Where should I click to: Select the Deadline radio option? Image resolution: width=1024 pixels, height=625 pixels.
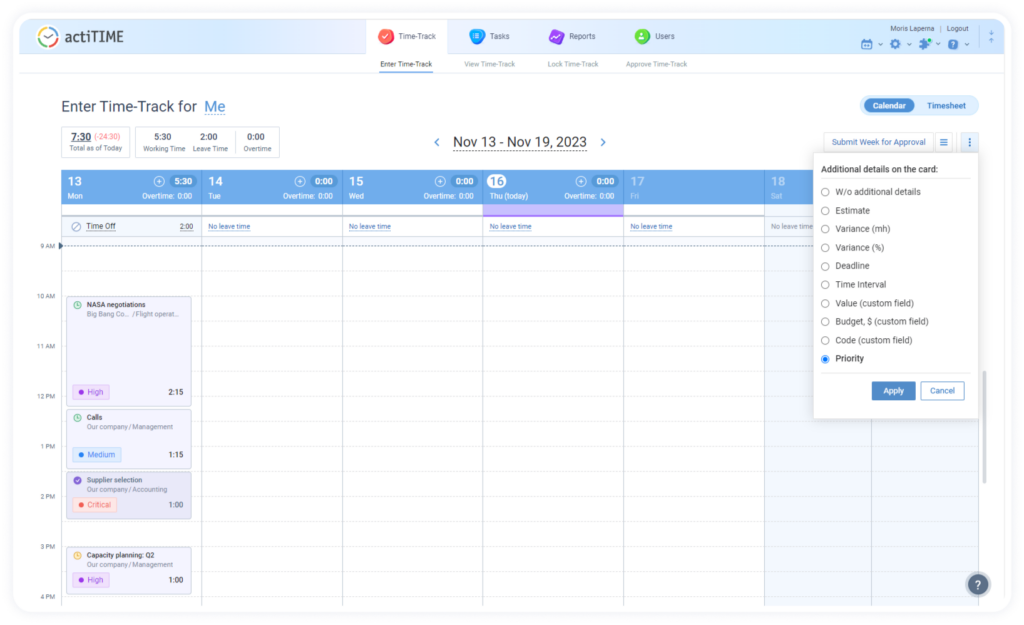tap(825, 266)
